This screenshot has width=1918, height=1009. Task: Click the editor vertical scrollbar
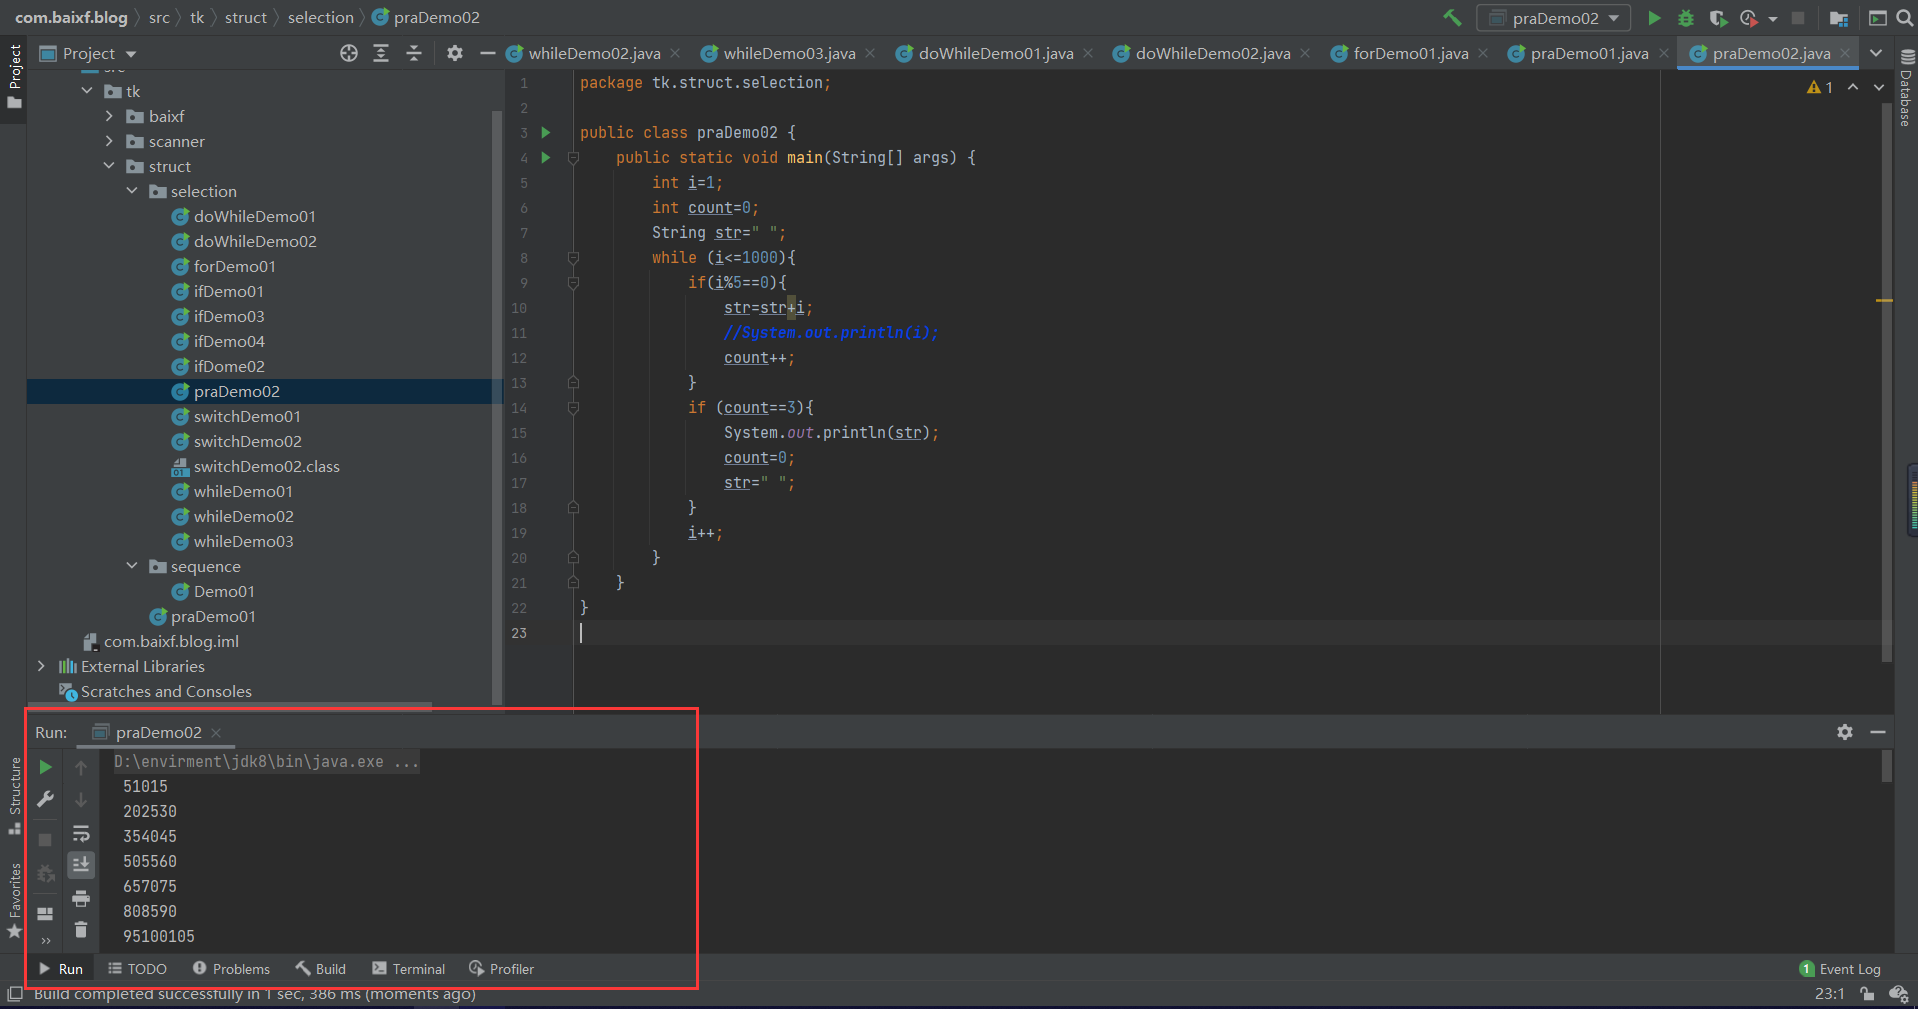(1886, 380)
